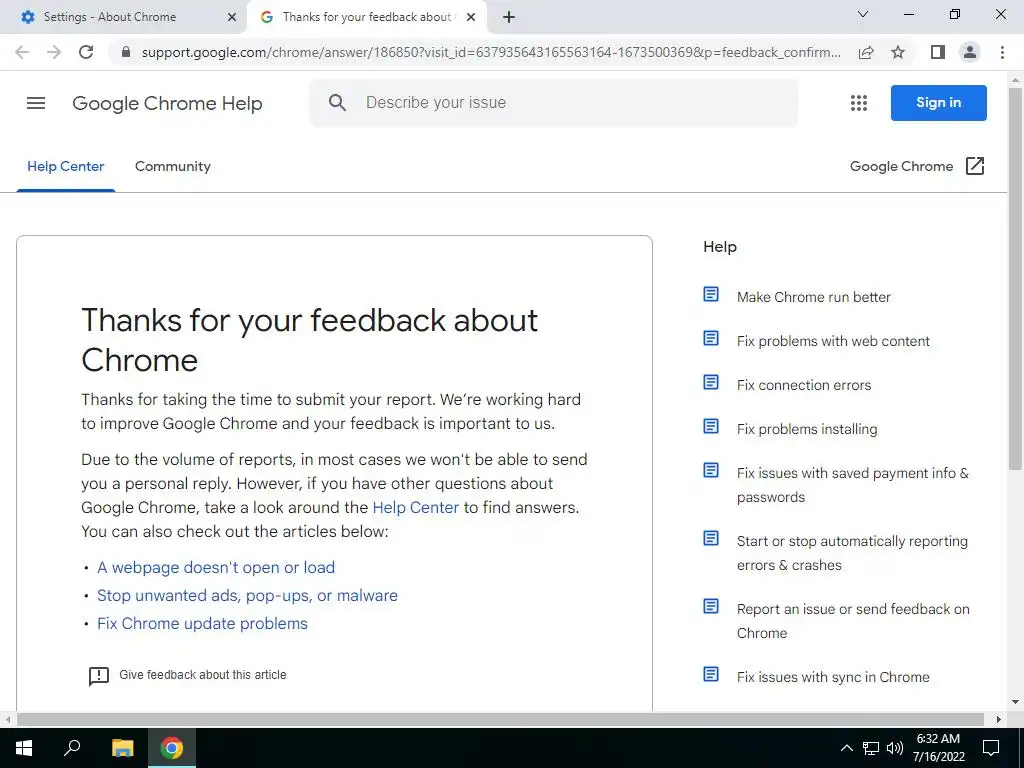Open the Google apps grid

click(x=859, y=103)
